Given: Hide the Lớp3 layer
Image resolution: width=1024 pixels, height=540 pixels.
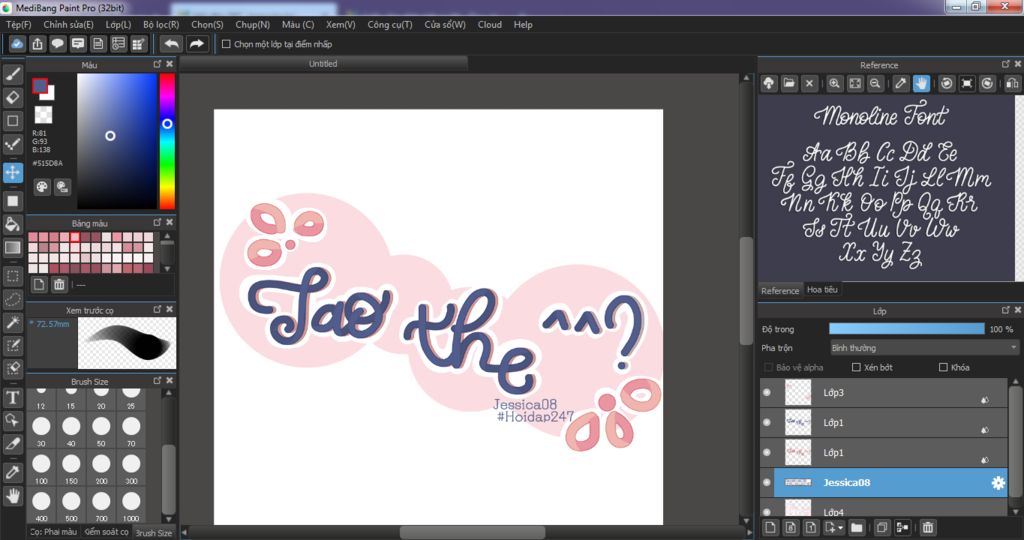Looking at the screenshot, I should [x=767, y=392].
